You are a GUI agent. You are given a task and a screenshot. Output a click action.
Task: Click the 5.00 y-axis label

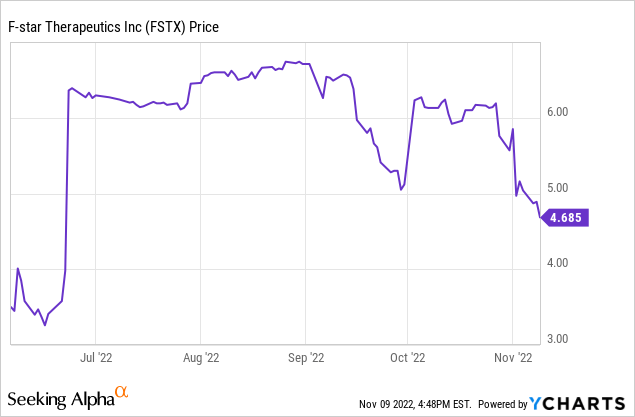[x=569, y=188]
